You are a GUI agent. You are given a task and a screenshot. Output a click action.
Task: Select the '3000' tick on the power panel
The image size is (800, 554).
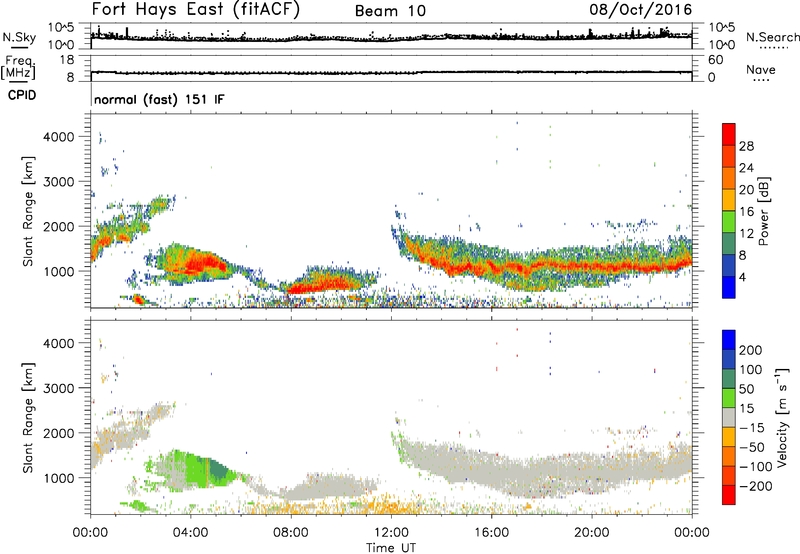click(58, 182)
